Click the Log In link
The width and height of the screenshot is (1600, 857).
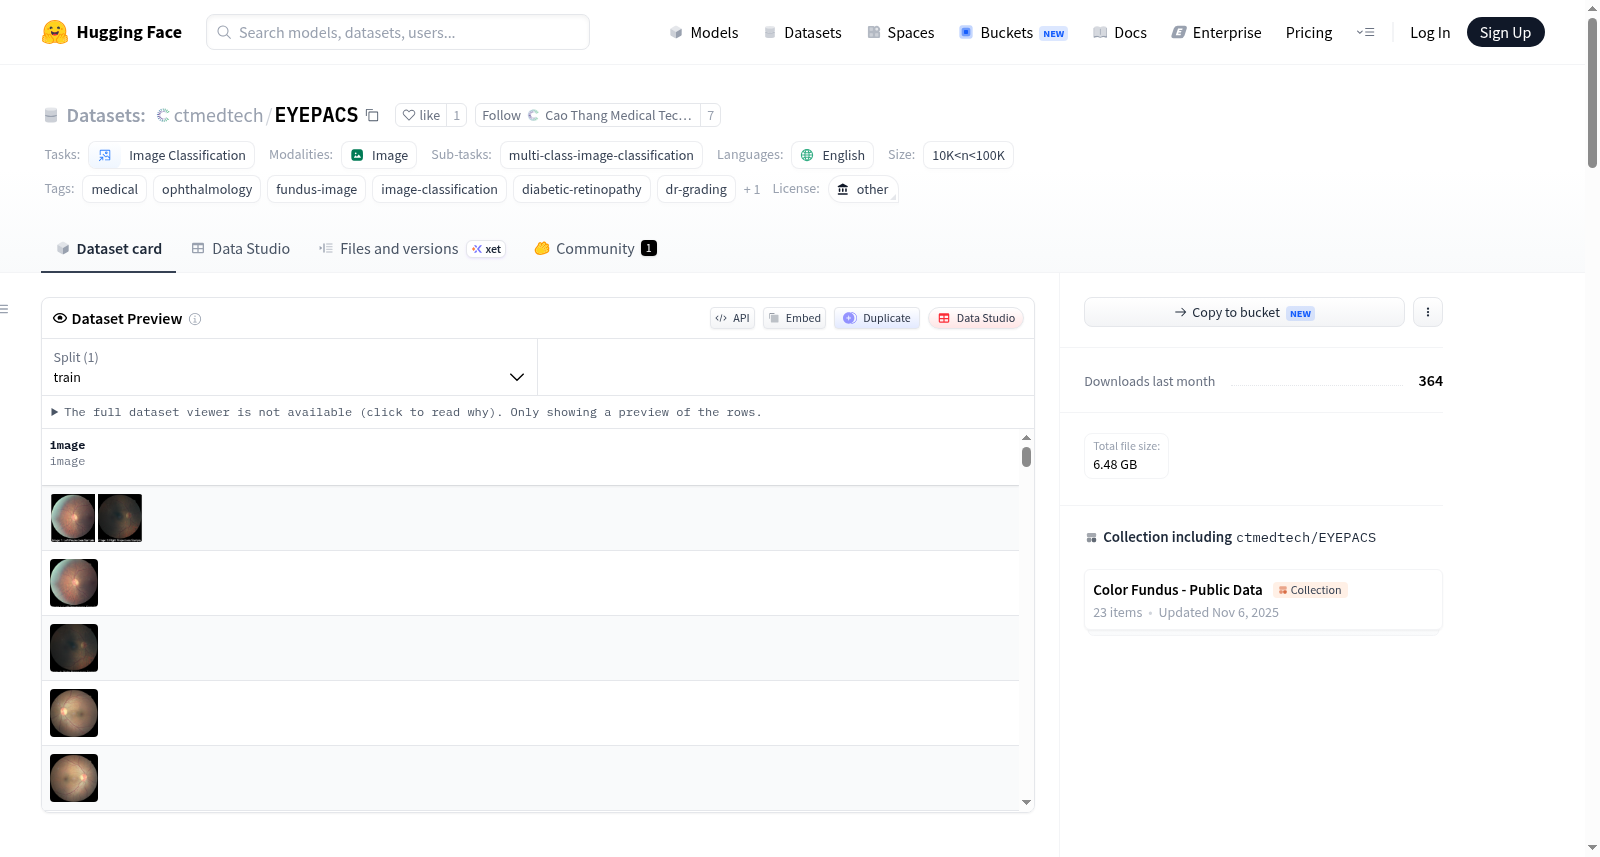pyautogui.click(x=1430, y=32)
